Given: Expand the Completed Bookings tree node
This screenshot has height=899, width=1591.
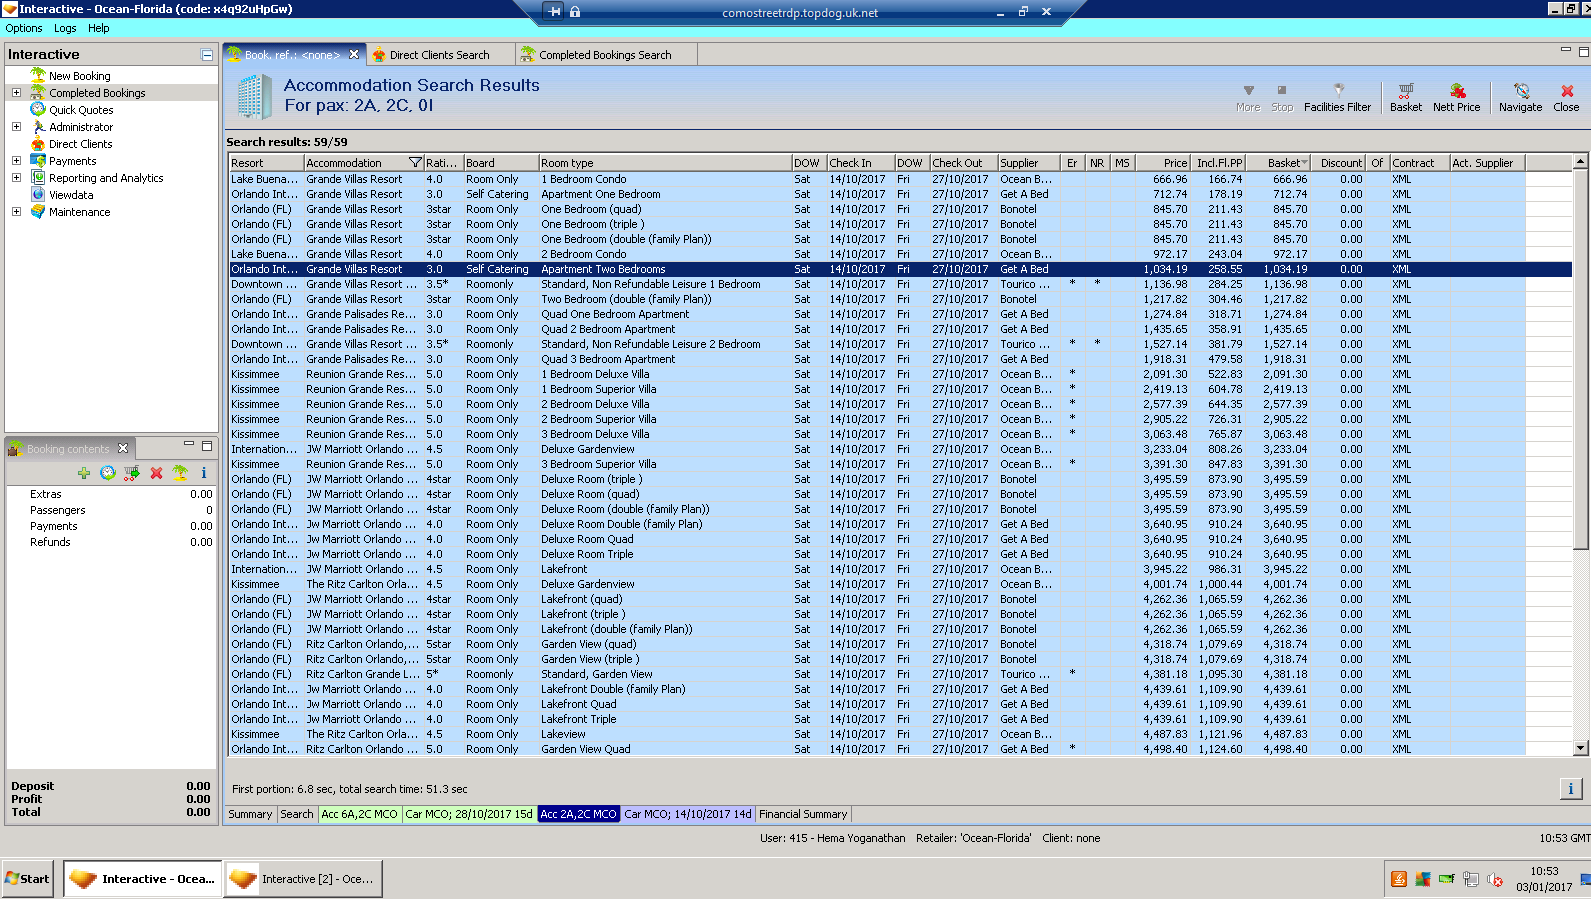Looking at the screenshot, I should point(16,92).
